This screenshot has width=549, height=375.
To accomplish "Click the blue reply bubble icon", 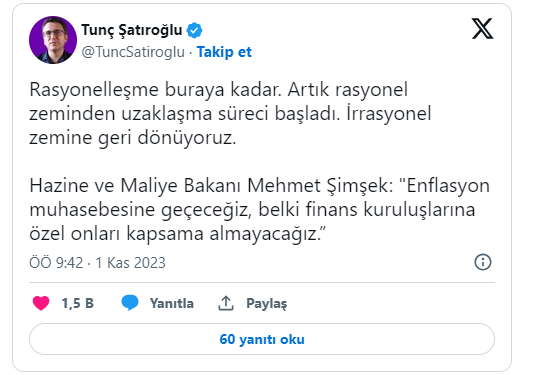I will click(130, 303).
